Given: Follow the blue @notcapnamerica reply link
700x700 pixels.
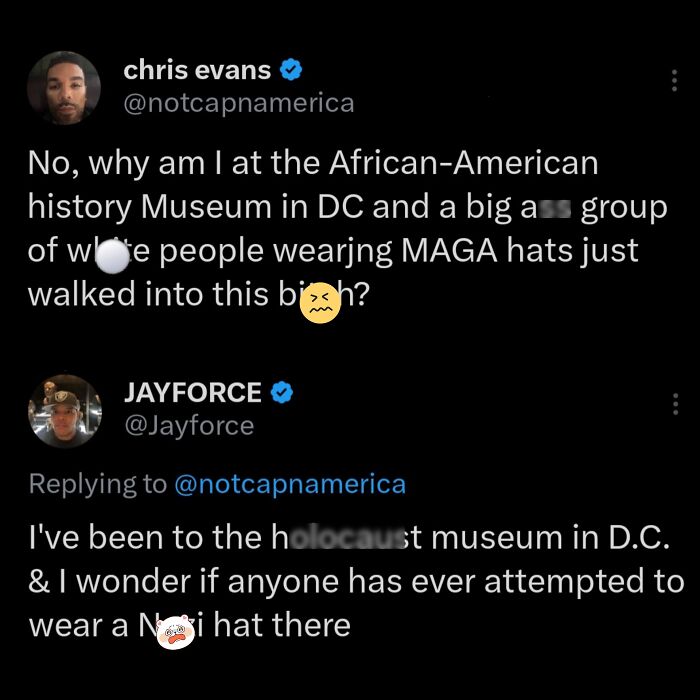Looking at the screenshot, I should click(290, 484).
